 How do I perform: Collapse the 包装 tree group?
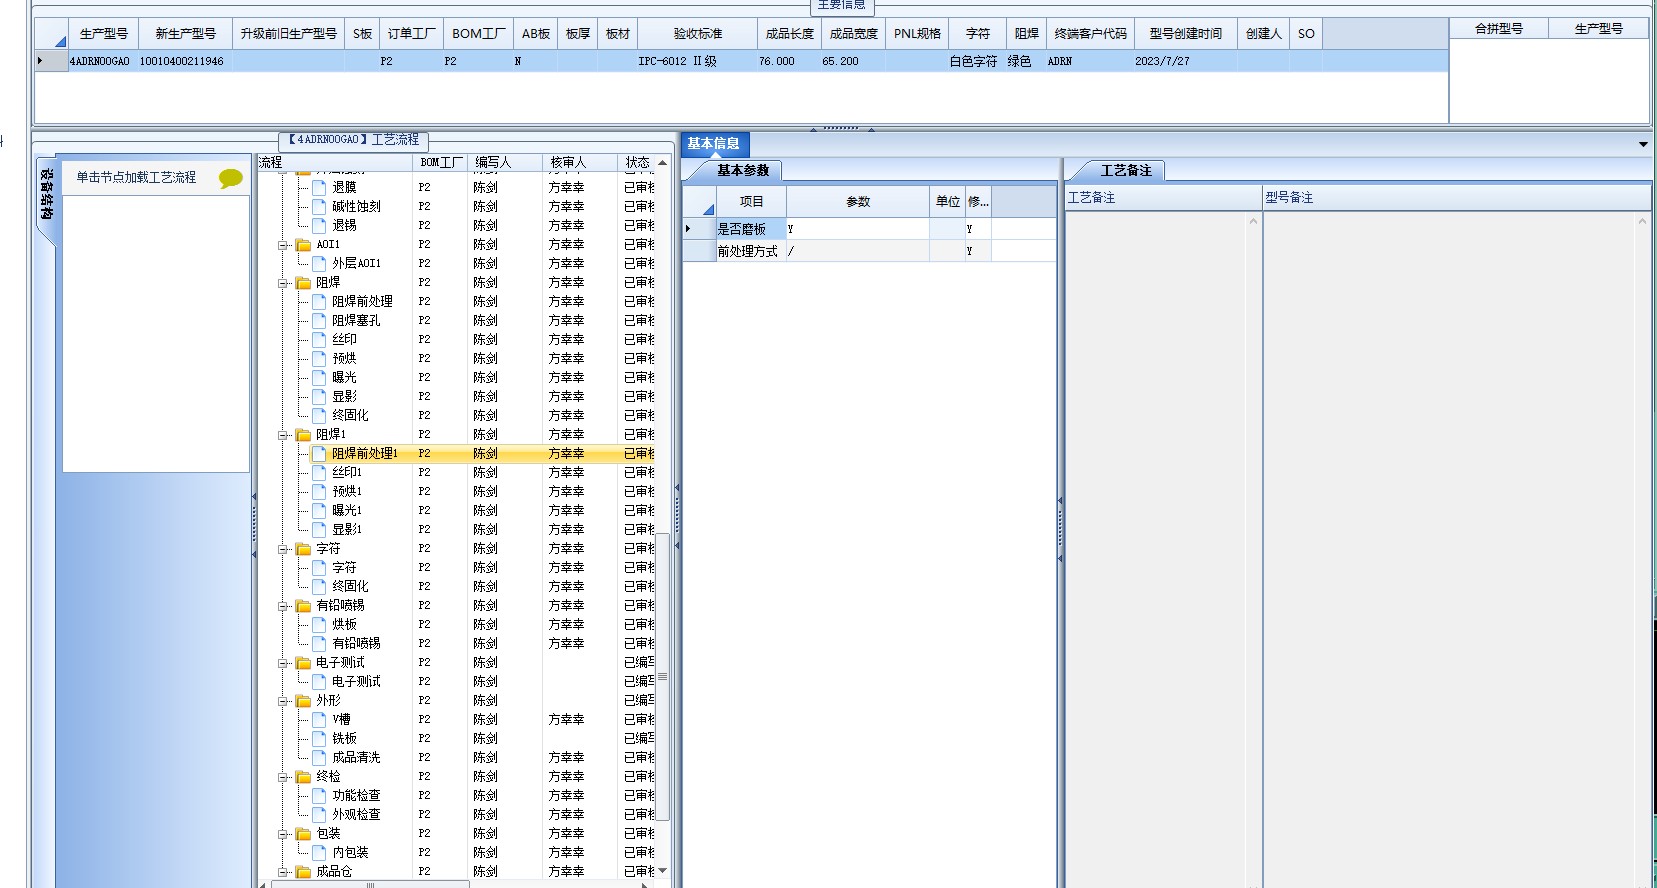point(283,834)
